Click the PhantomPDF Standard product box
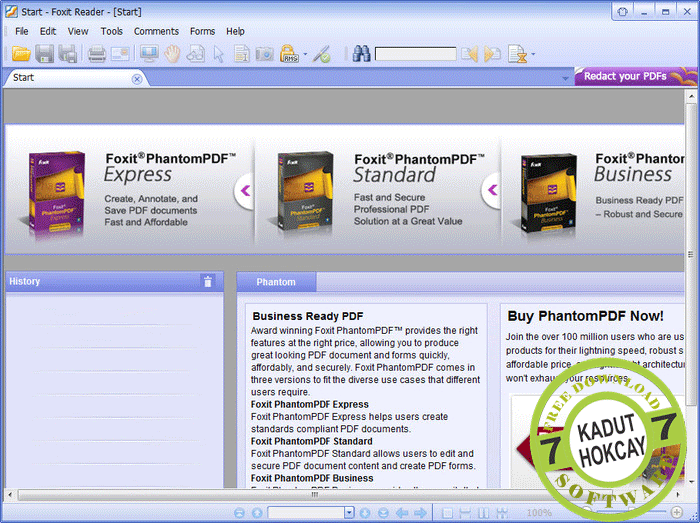The width and height of the screenshot is (700, 523). pos(304,192)
